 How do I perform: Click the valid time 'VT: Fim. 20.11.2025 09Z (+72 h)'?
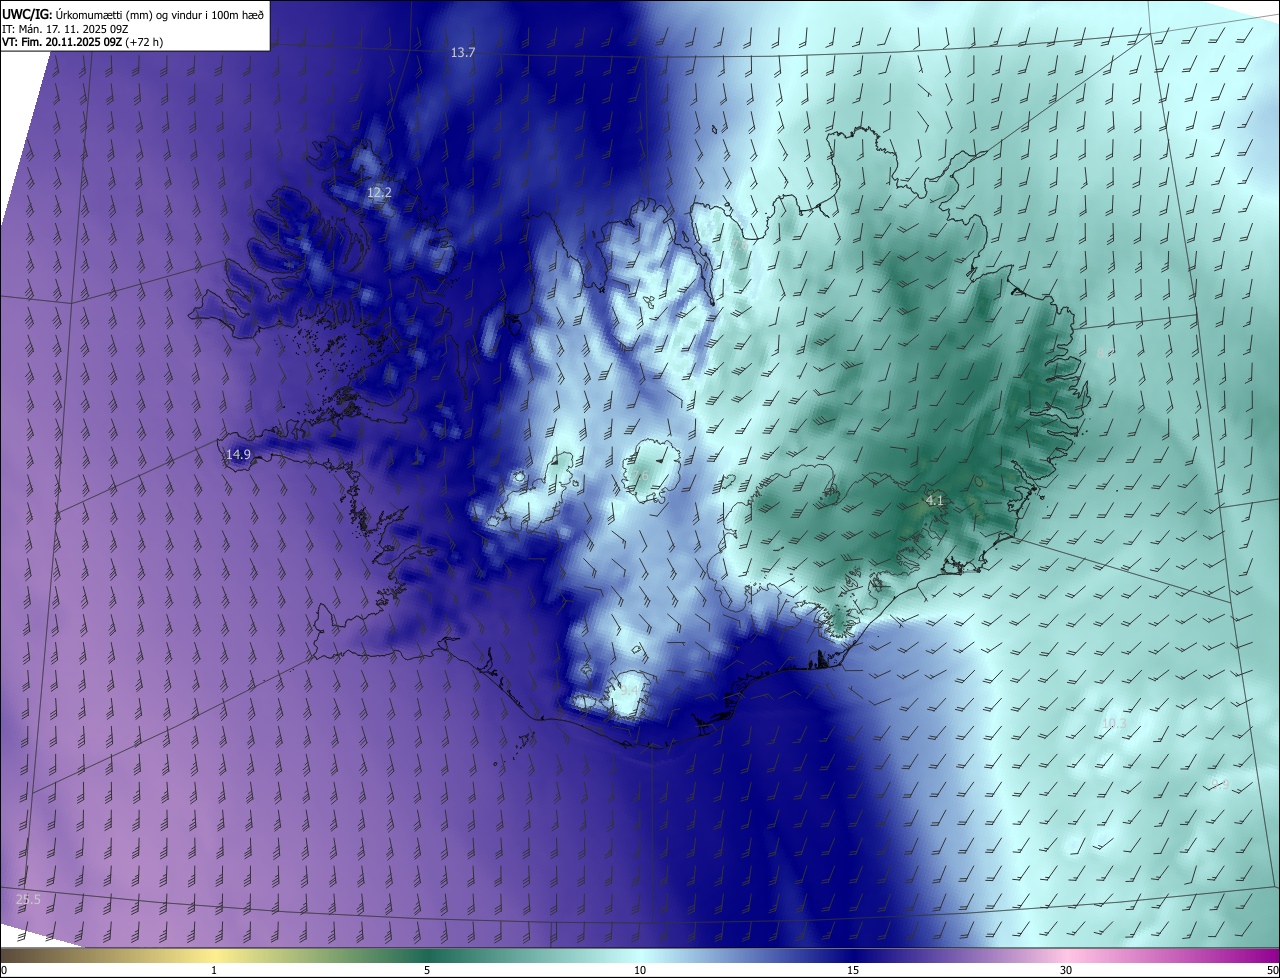click(x=82, y=42)
